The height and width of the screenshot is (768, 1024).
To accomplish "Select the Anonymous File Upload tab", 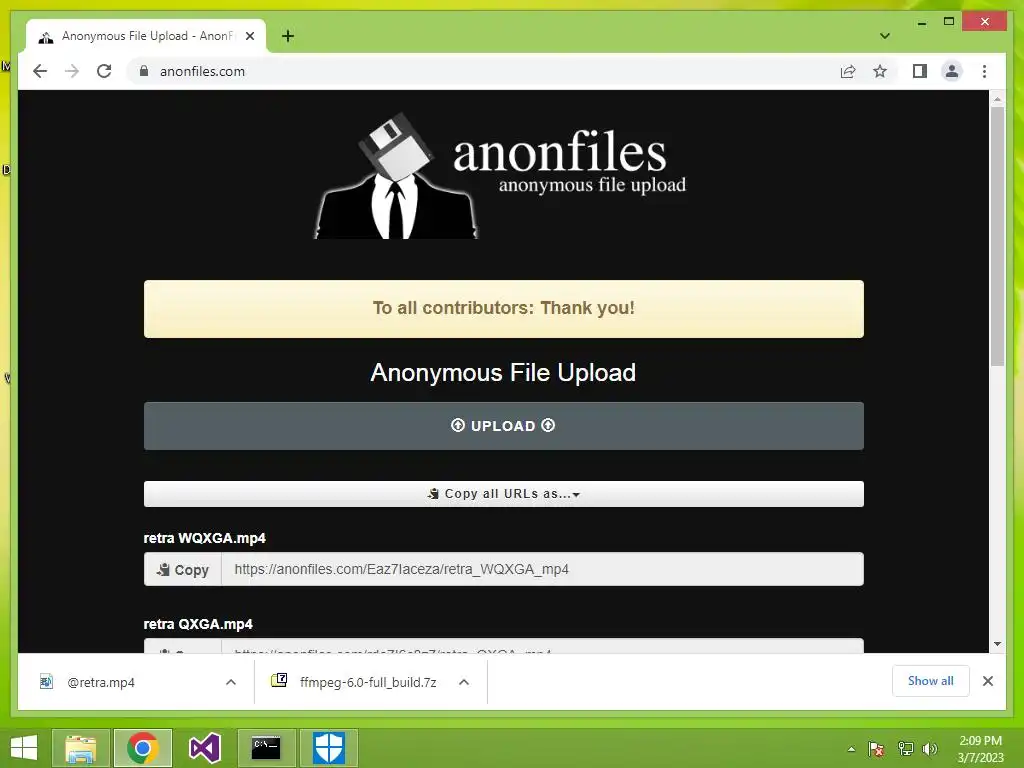I will (146, 36).
